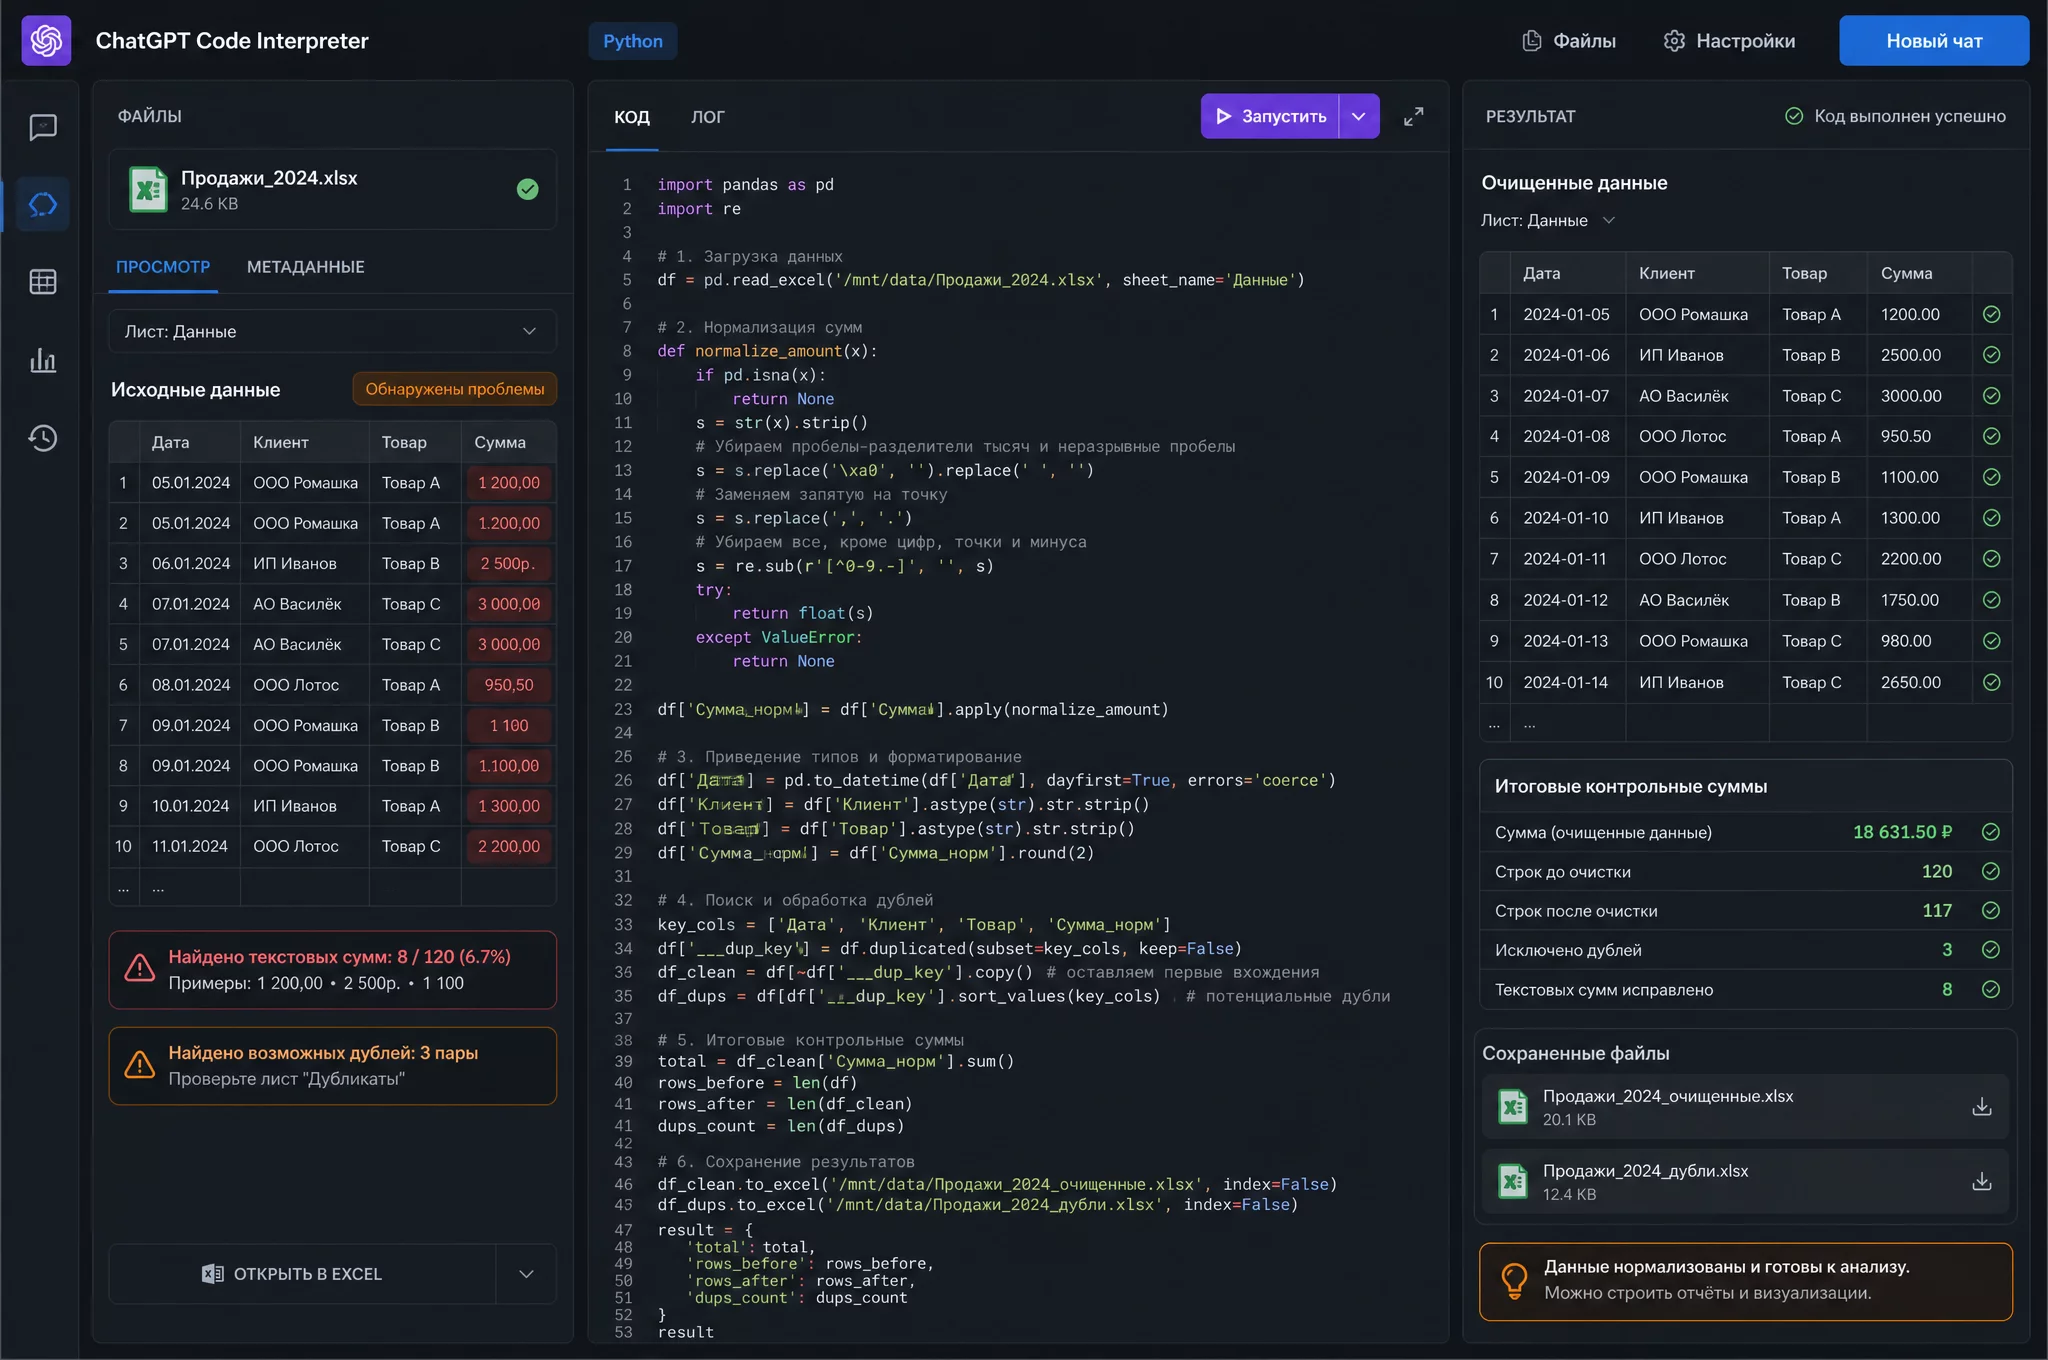Screen dimensions: 2048x1360
Task: Expand the ОТКРЫТЬ В EXCEL options arrow
Action: (x=526, y=1274)
